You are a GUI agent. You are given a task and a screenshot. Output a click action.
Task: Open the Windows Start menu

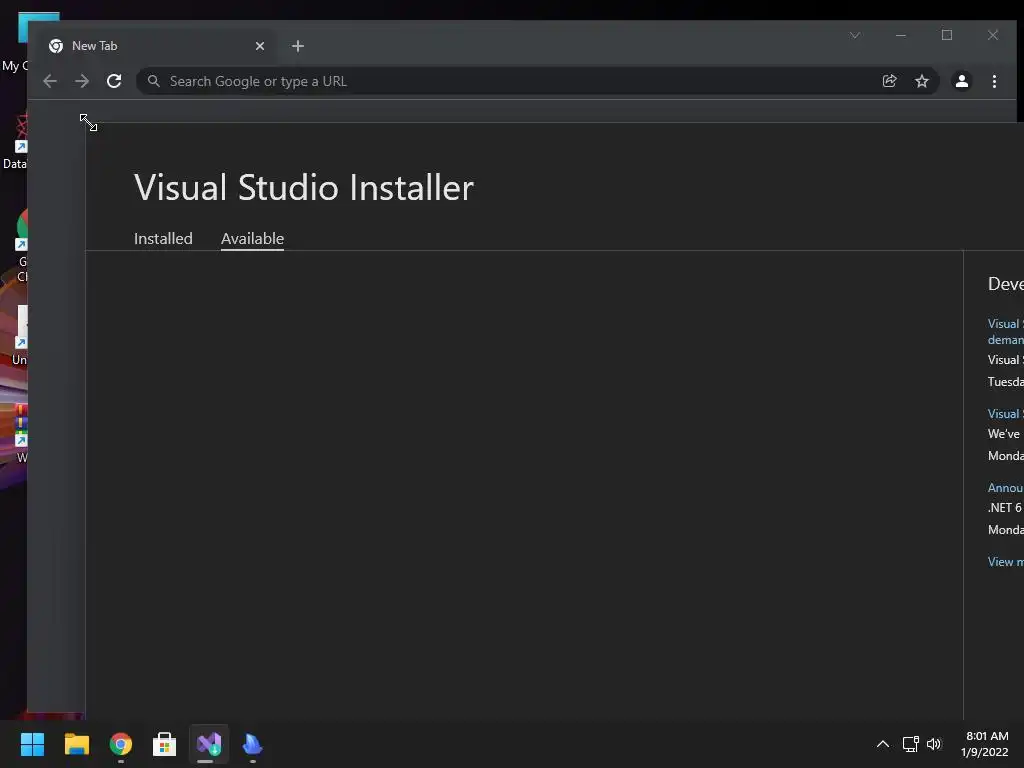[x=32, y=744]
